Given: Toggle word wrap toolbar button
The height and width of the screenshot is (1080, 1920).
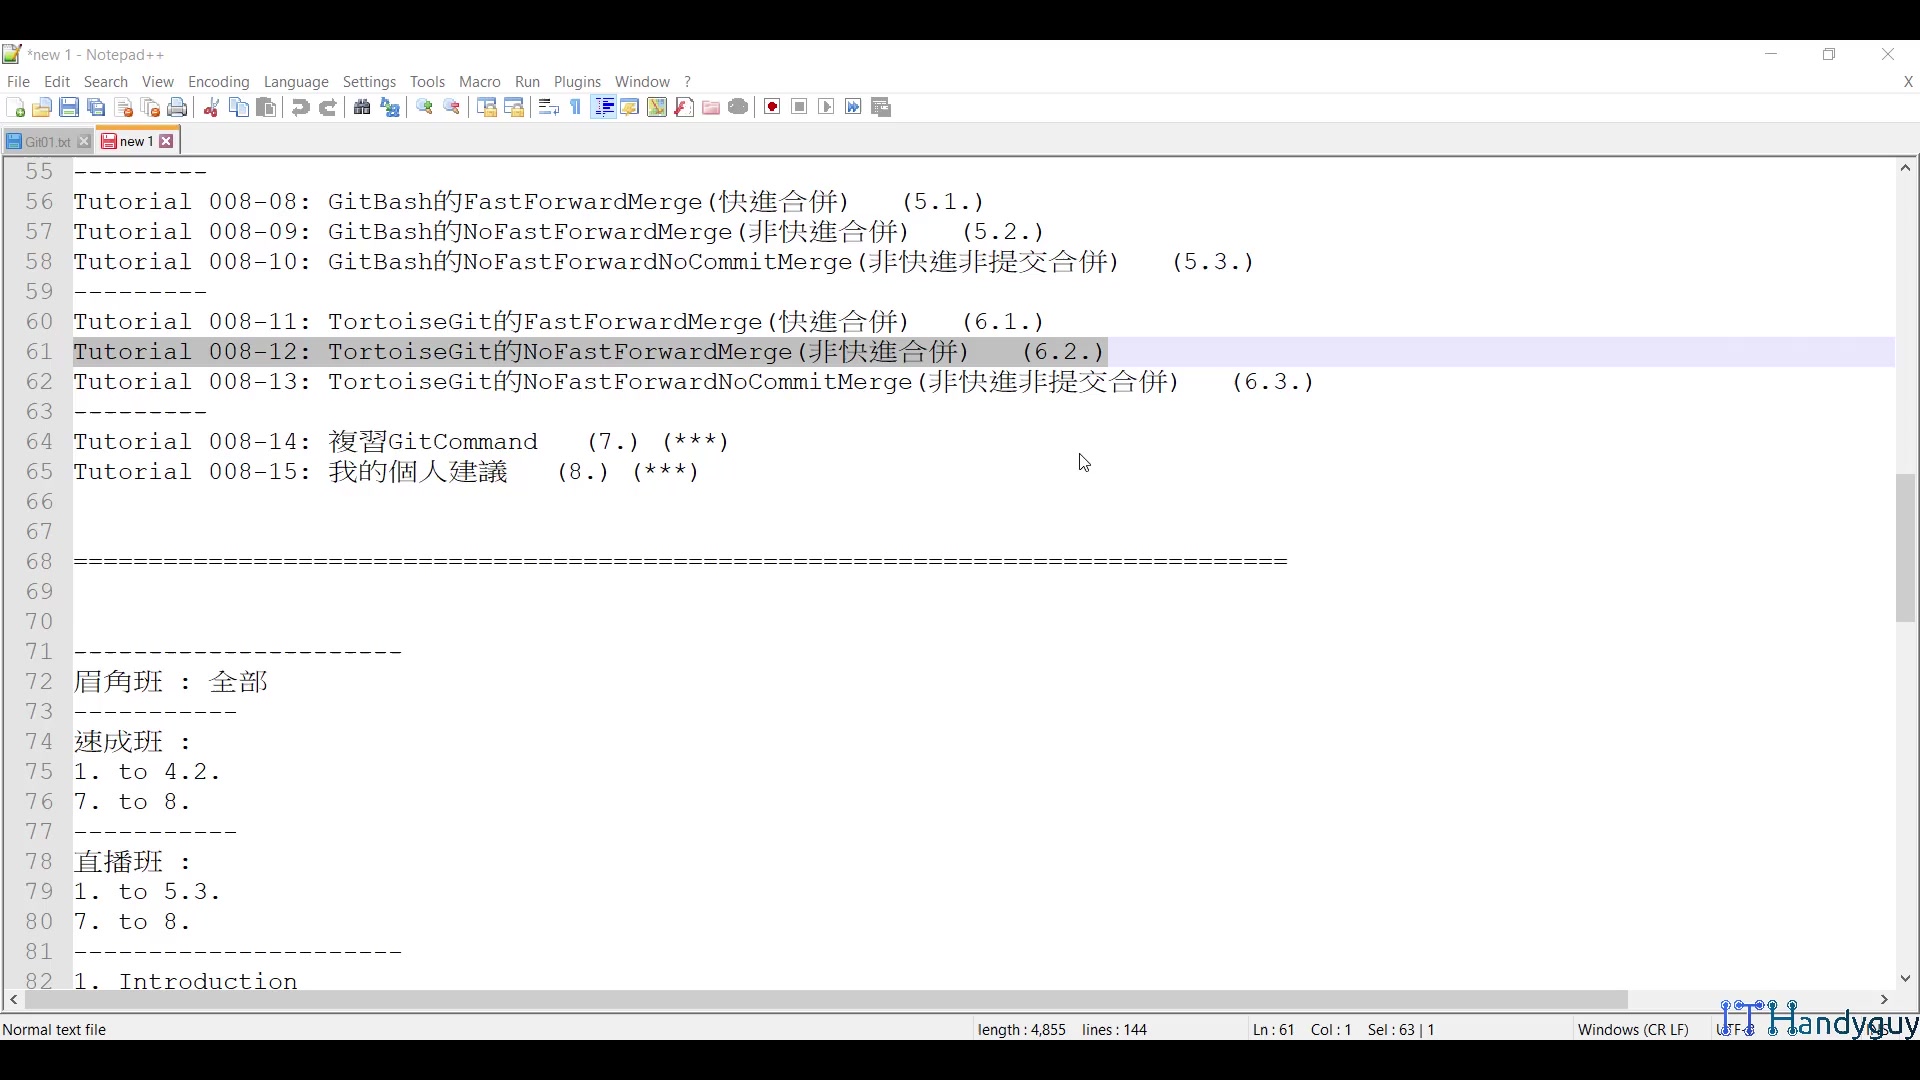Looking at the screenshot, I should tap(548, 108).
